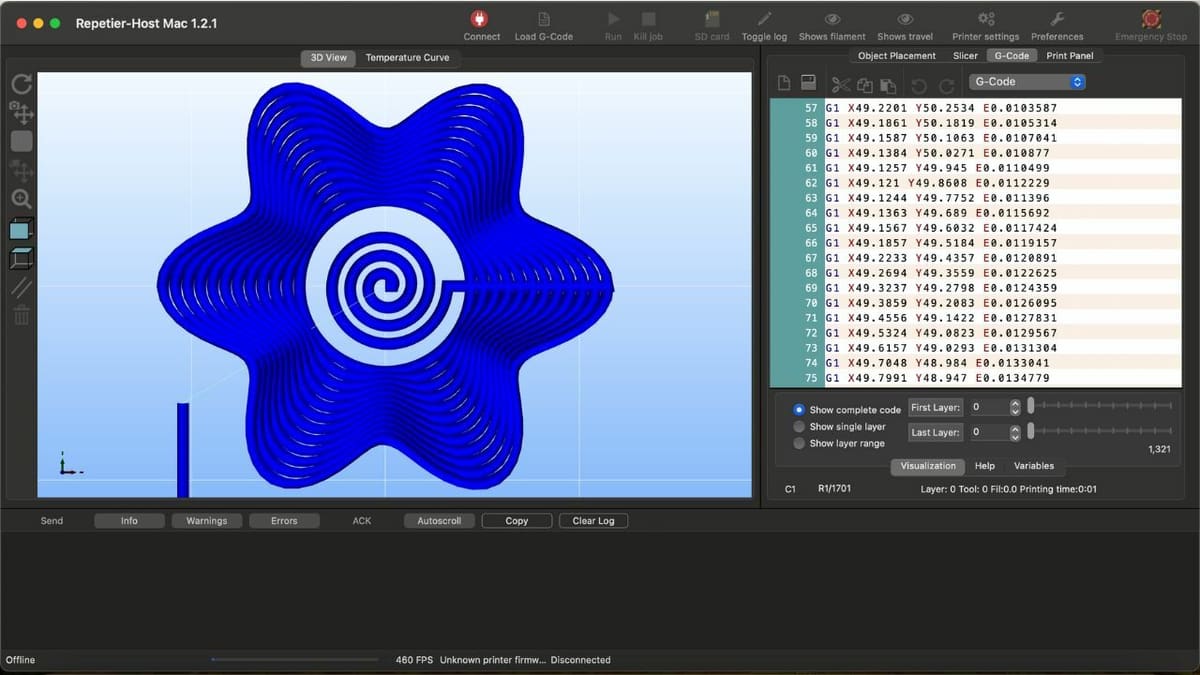Click the Toggle log pencil icon
Image resolution: width=1200 pixels, height=675 pixels.
point(764,19)
